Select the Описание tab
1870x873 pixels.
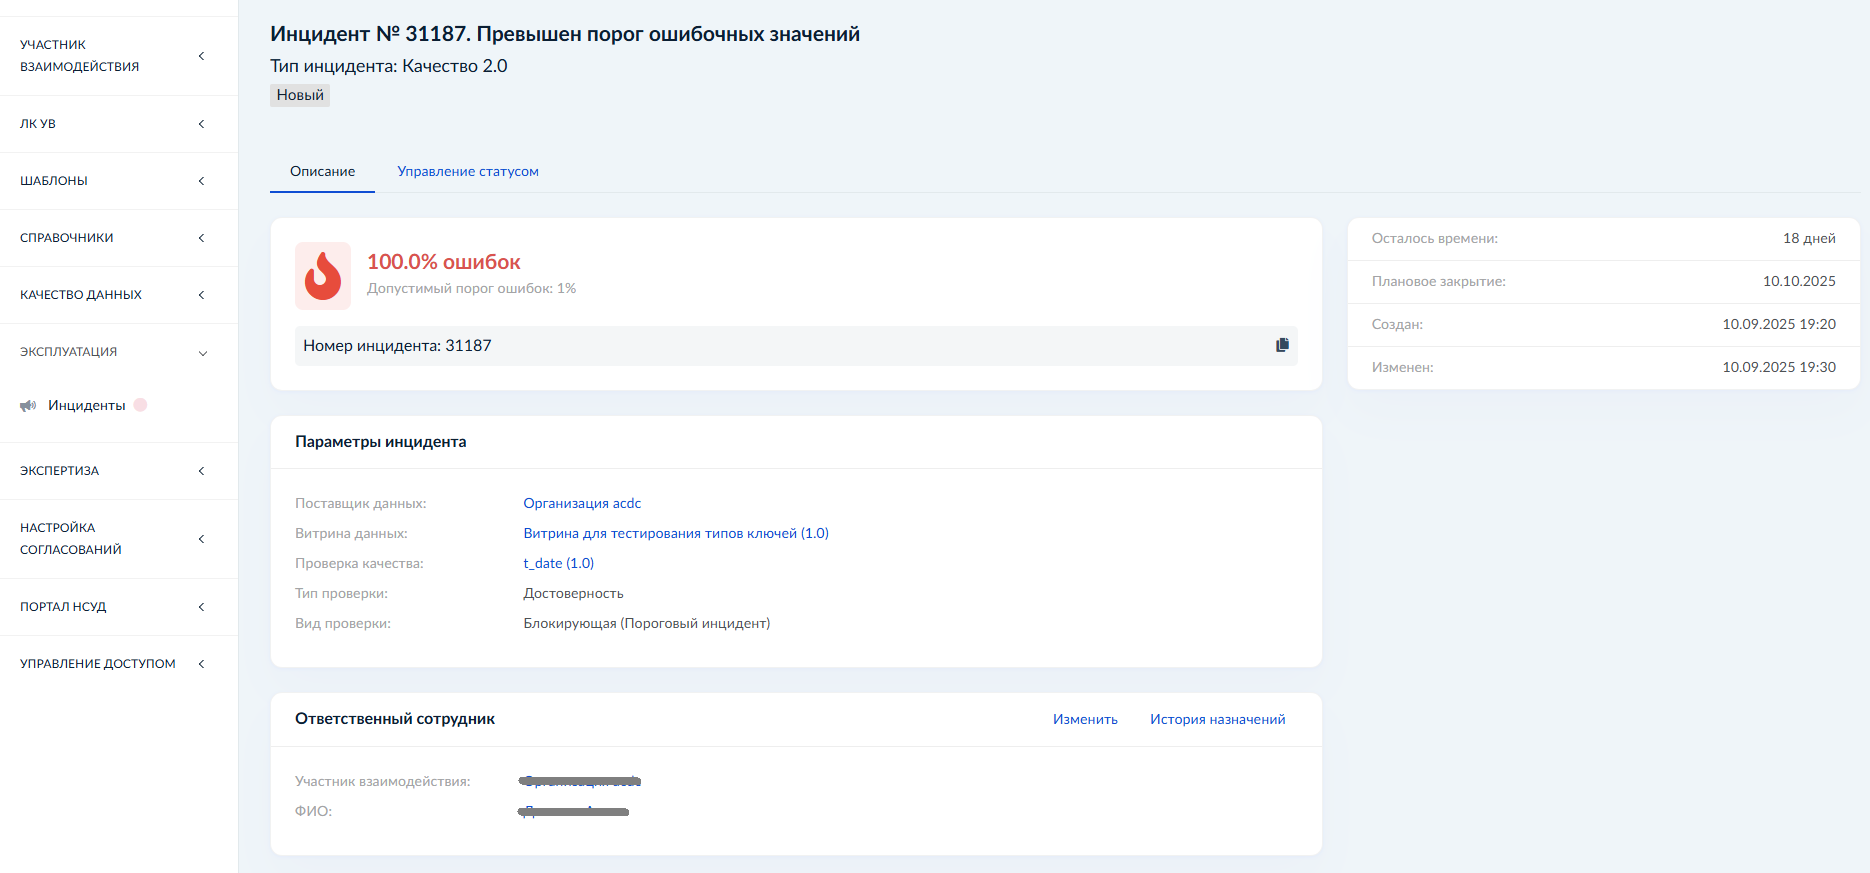point(322,171)
